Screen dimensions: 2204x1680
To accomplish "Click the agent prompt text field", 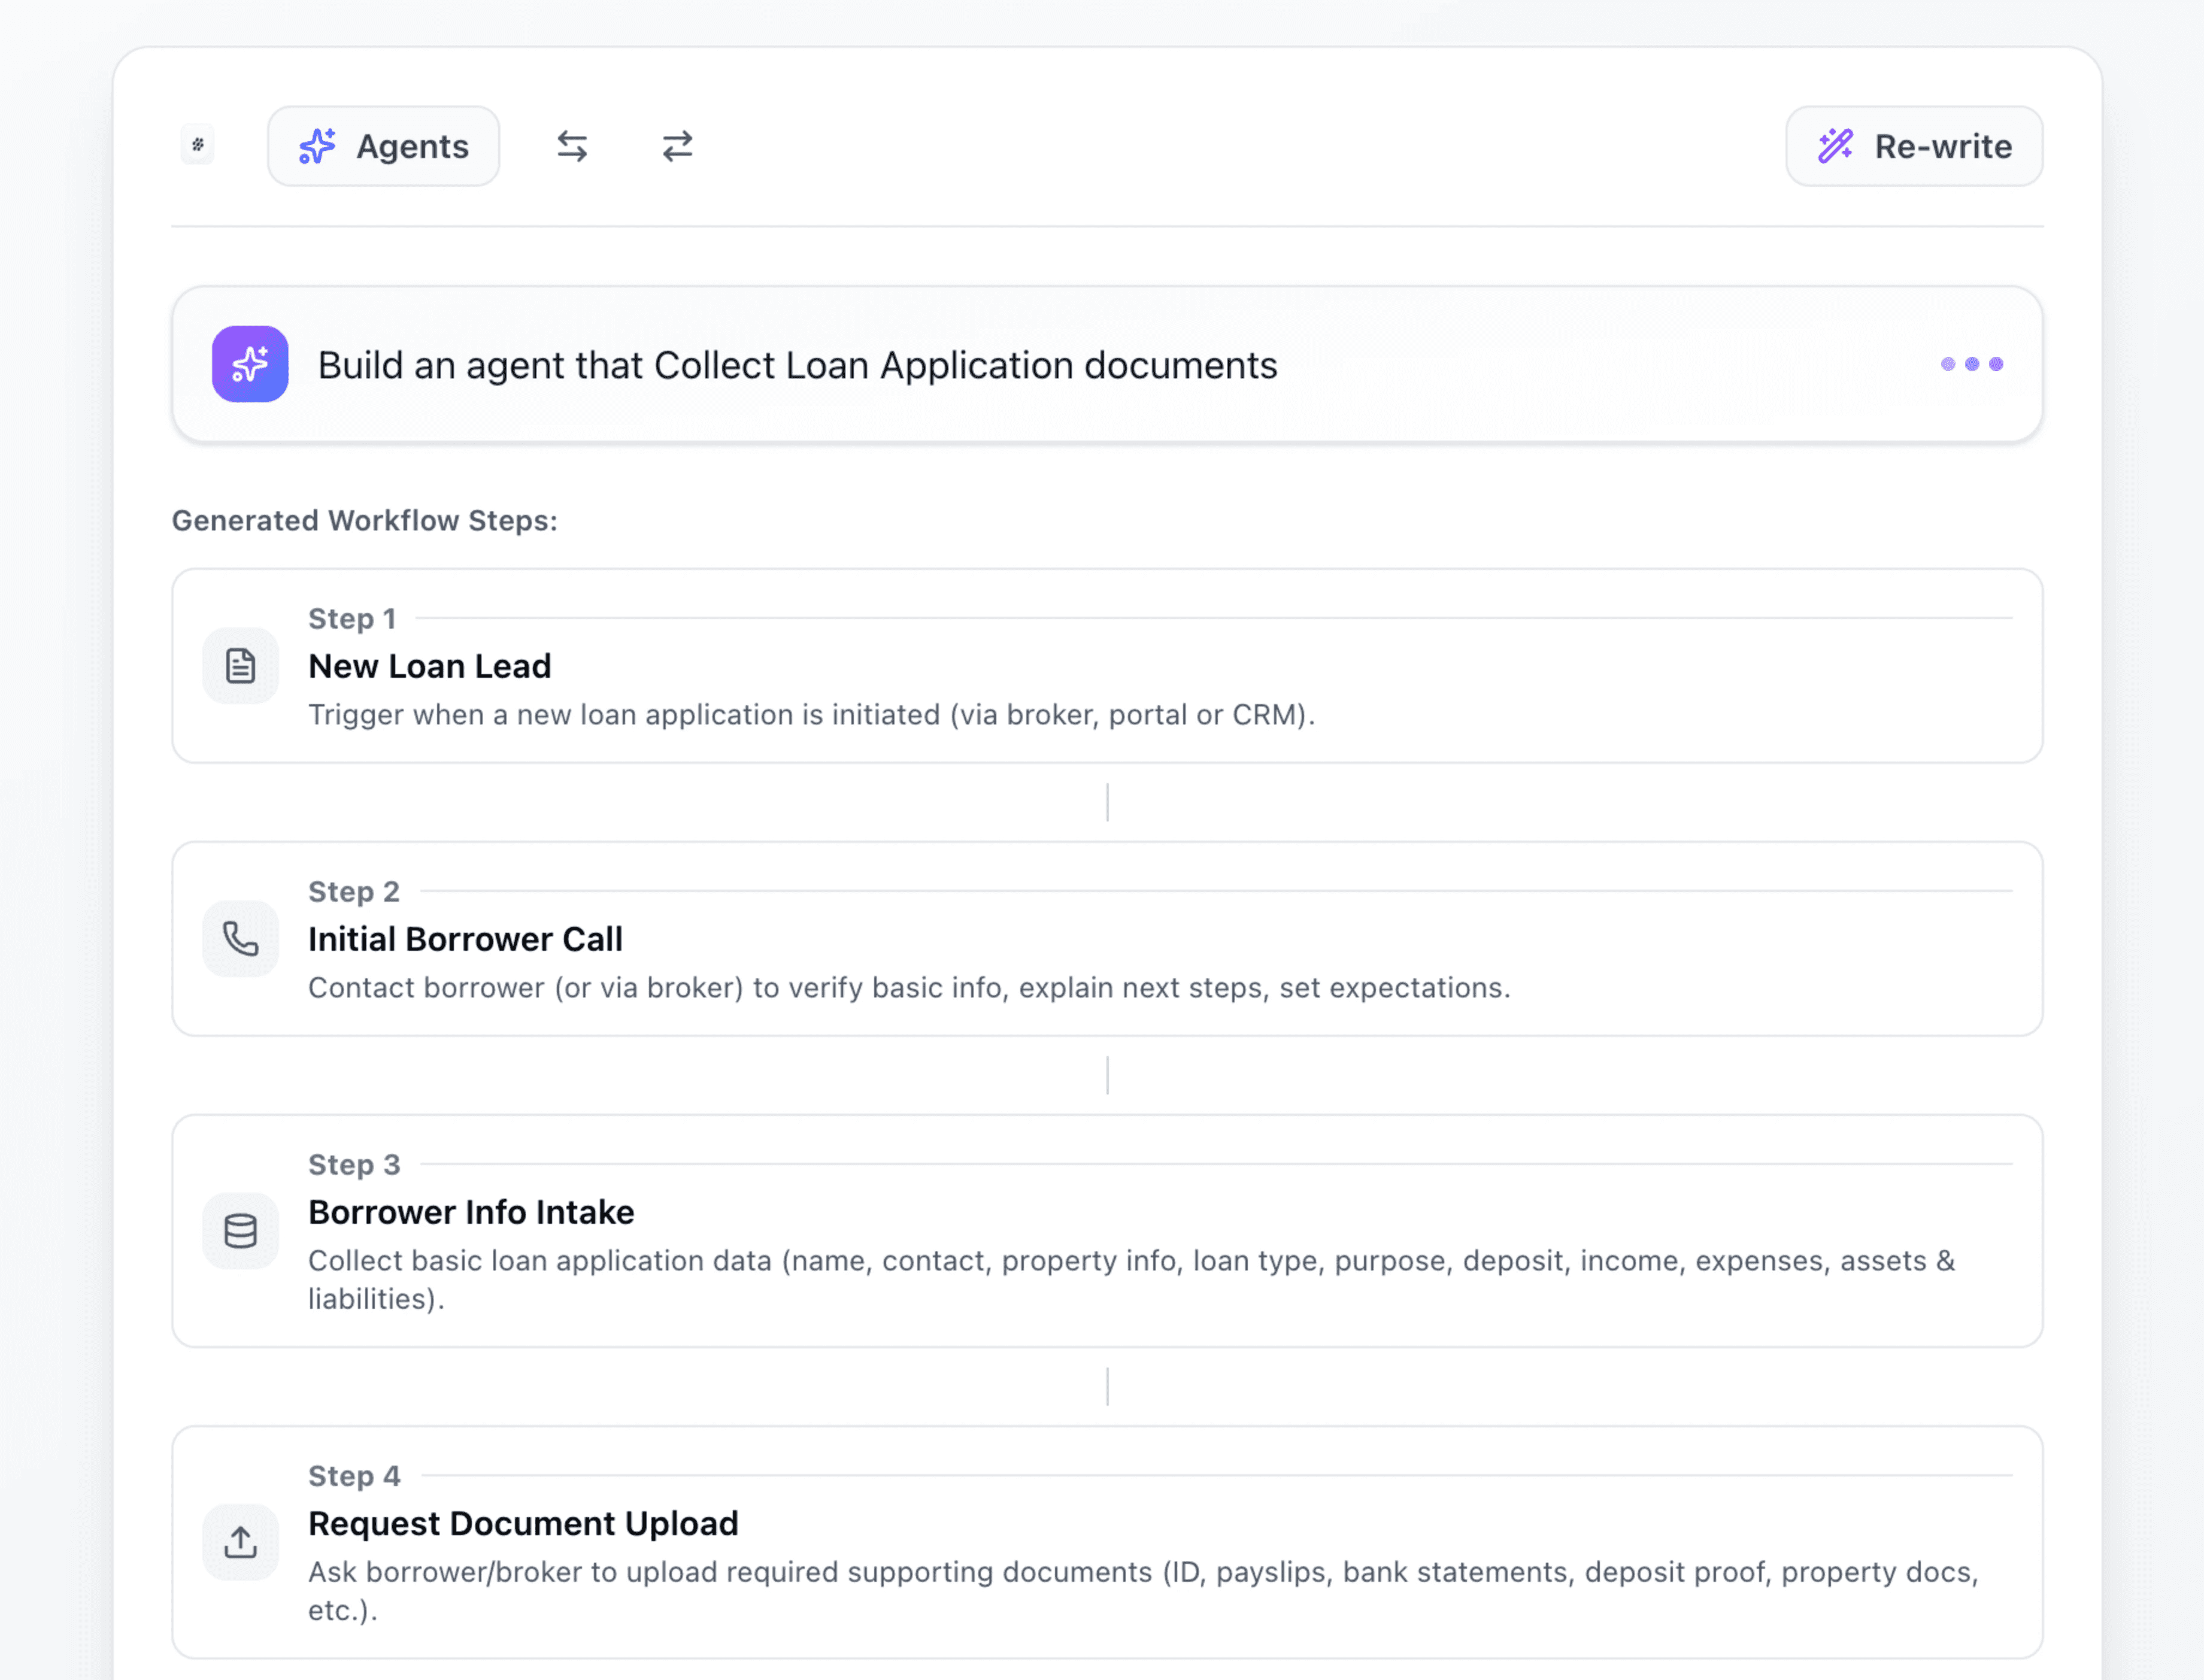I will click(x=797, y=366).
